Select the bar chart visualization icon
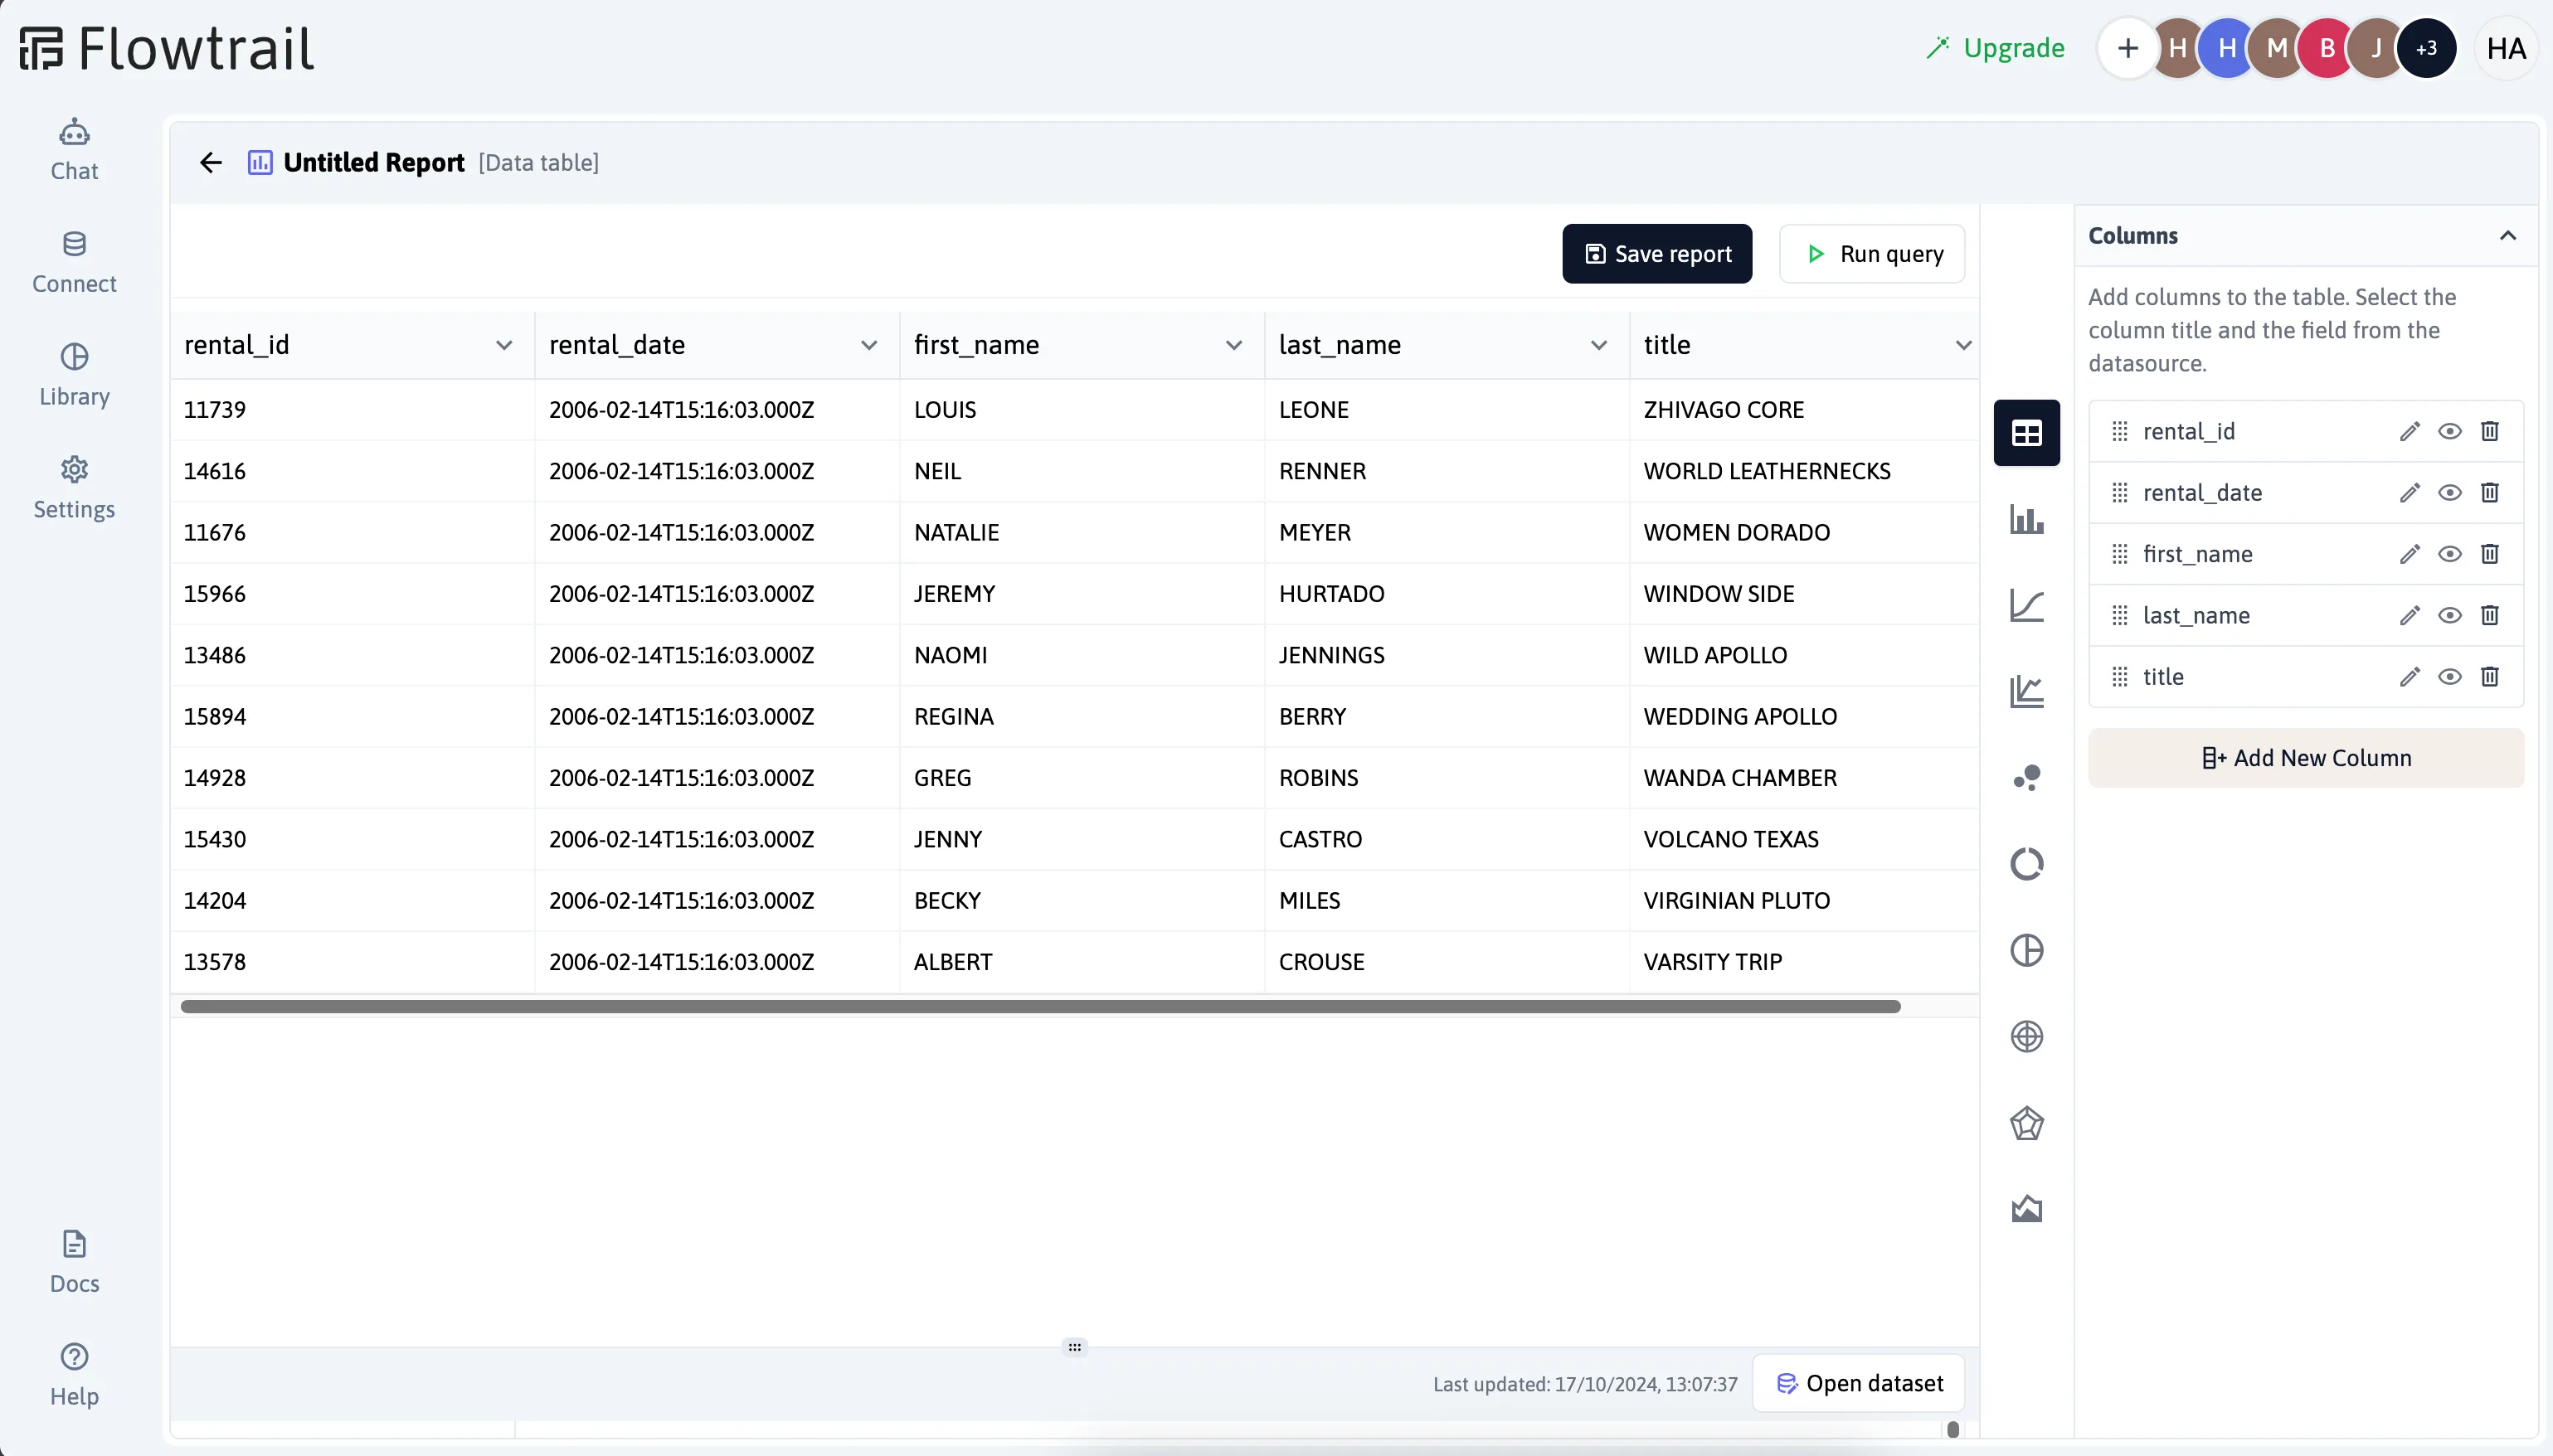2553x1456 pixels. [x=2027, y=518]
